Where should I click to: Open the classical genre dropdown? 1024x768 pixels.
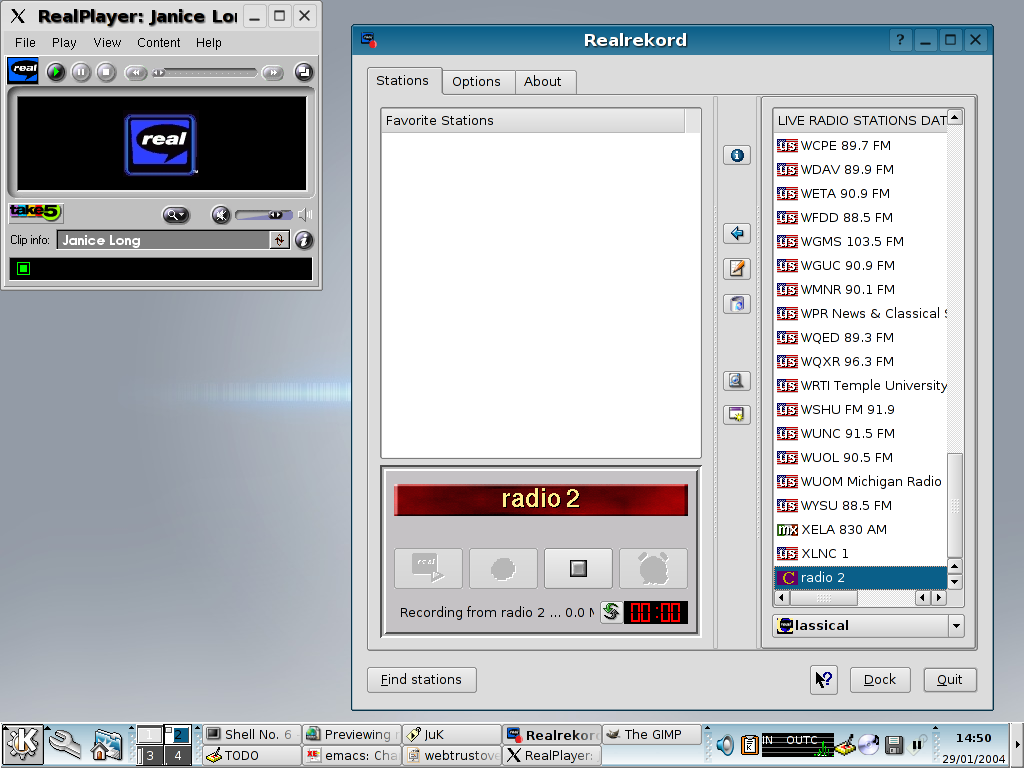point(955,625)
